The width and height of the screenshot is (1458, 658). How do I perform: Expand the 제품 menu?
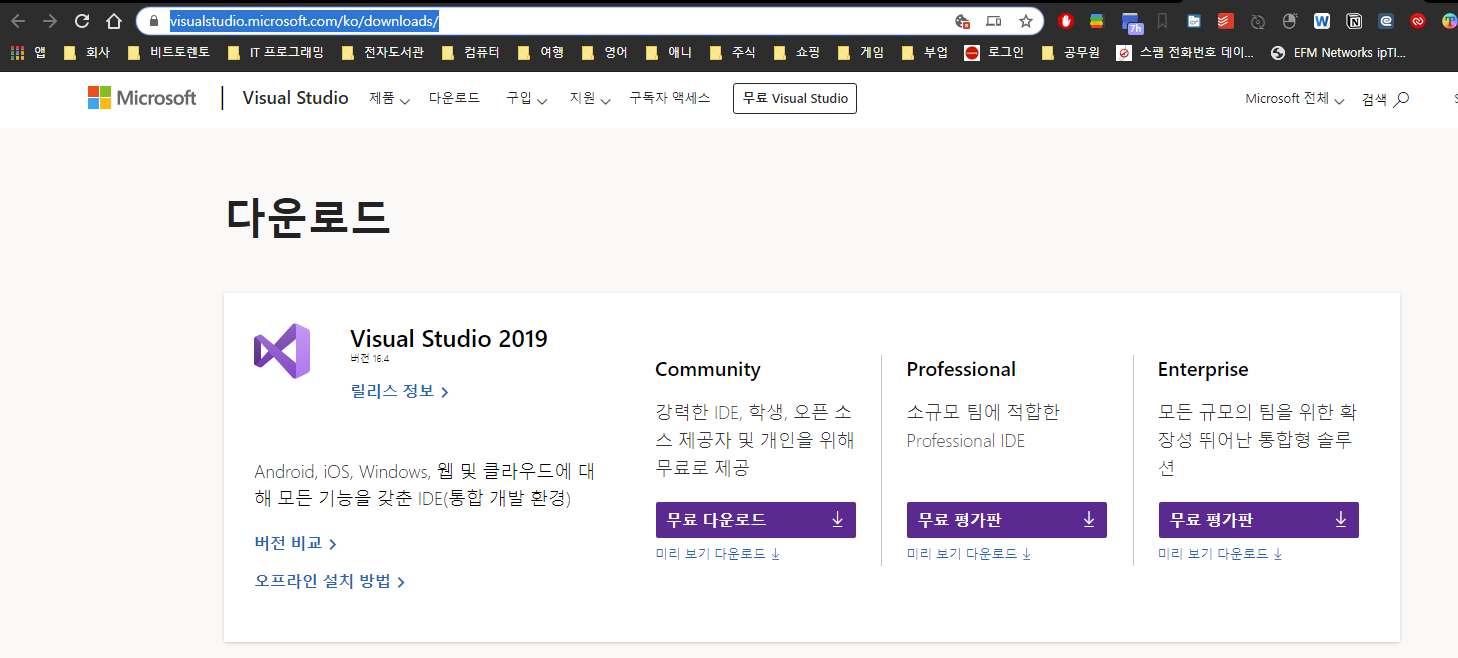pos(389,99)
